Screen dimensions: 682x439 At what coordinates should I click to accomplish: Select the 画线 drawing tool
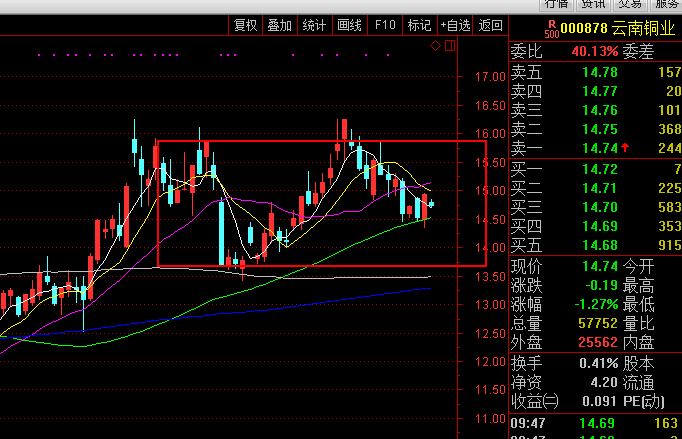[x=349, y=26]
